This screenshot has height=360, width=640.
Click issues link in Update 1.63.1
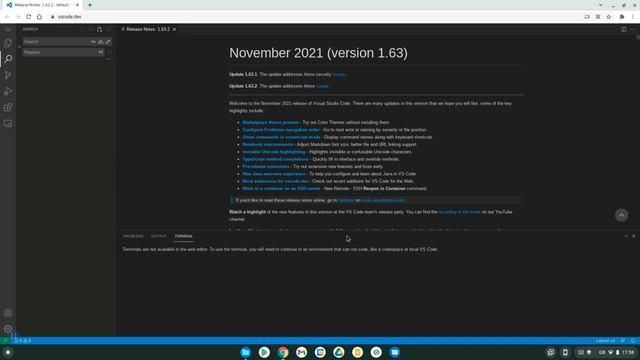pyautogui.click(x=339, y=74)
